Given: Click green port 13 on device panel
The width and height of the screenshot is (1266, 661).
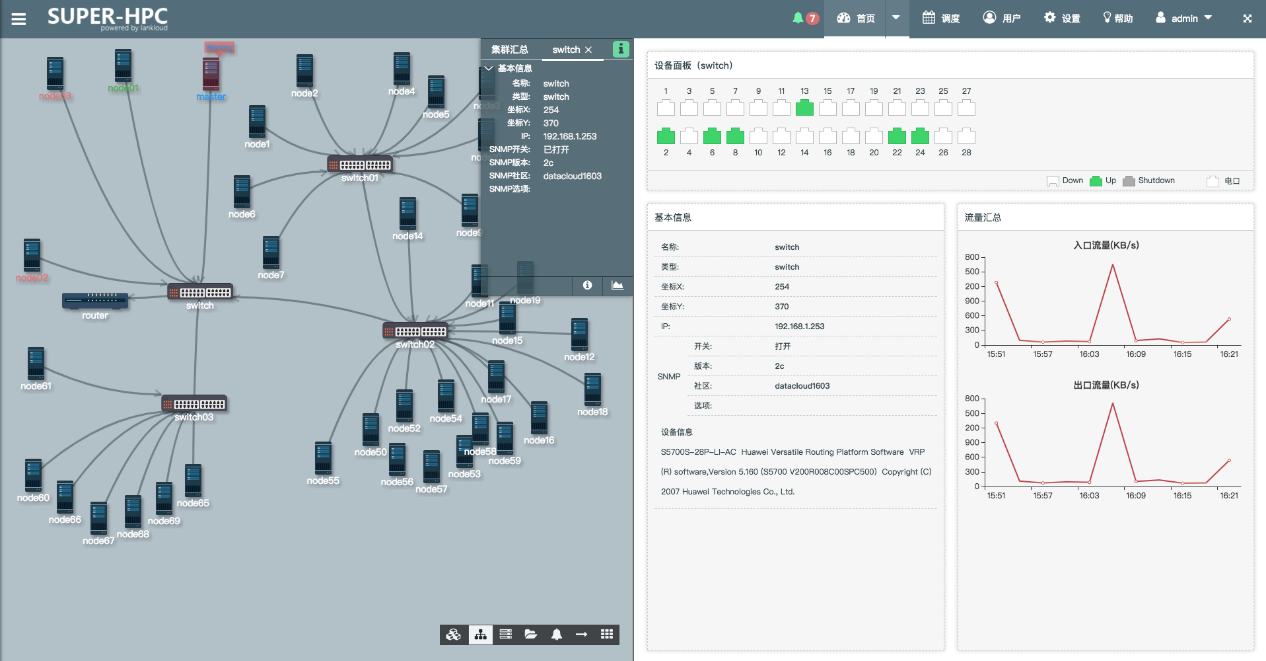Looking at the screenshot, I should pyautogui.click(x=804, y=108).
